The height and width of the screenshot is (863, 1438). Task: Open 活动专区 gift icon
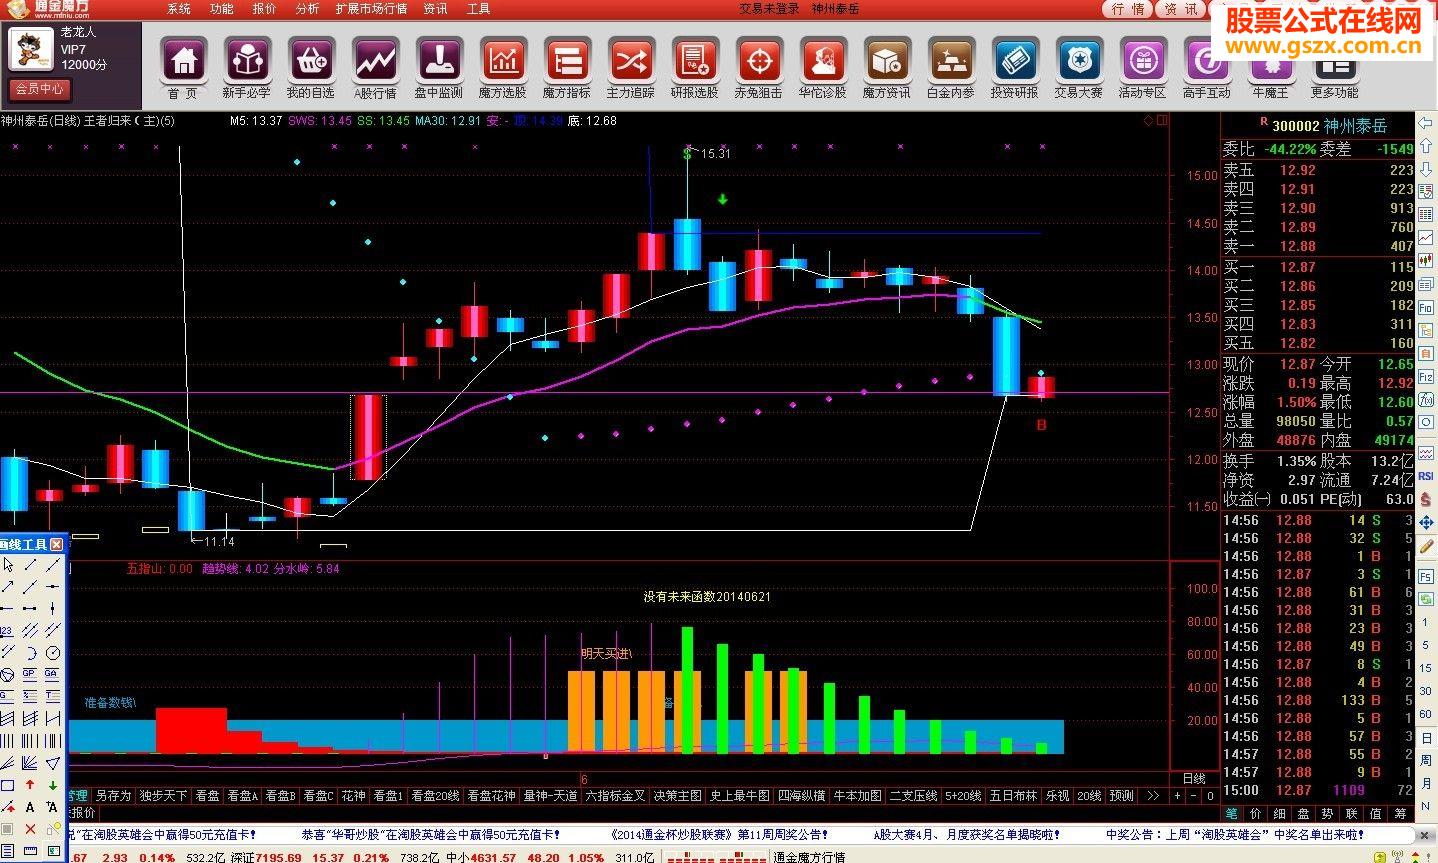pyautogui.click(x=1142, y=59)
